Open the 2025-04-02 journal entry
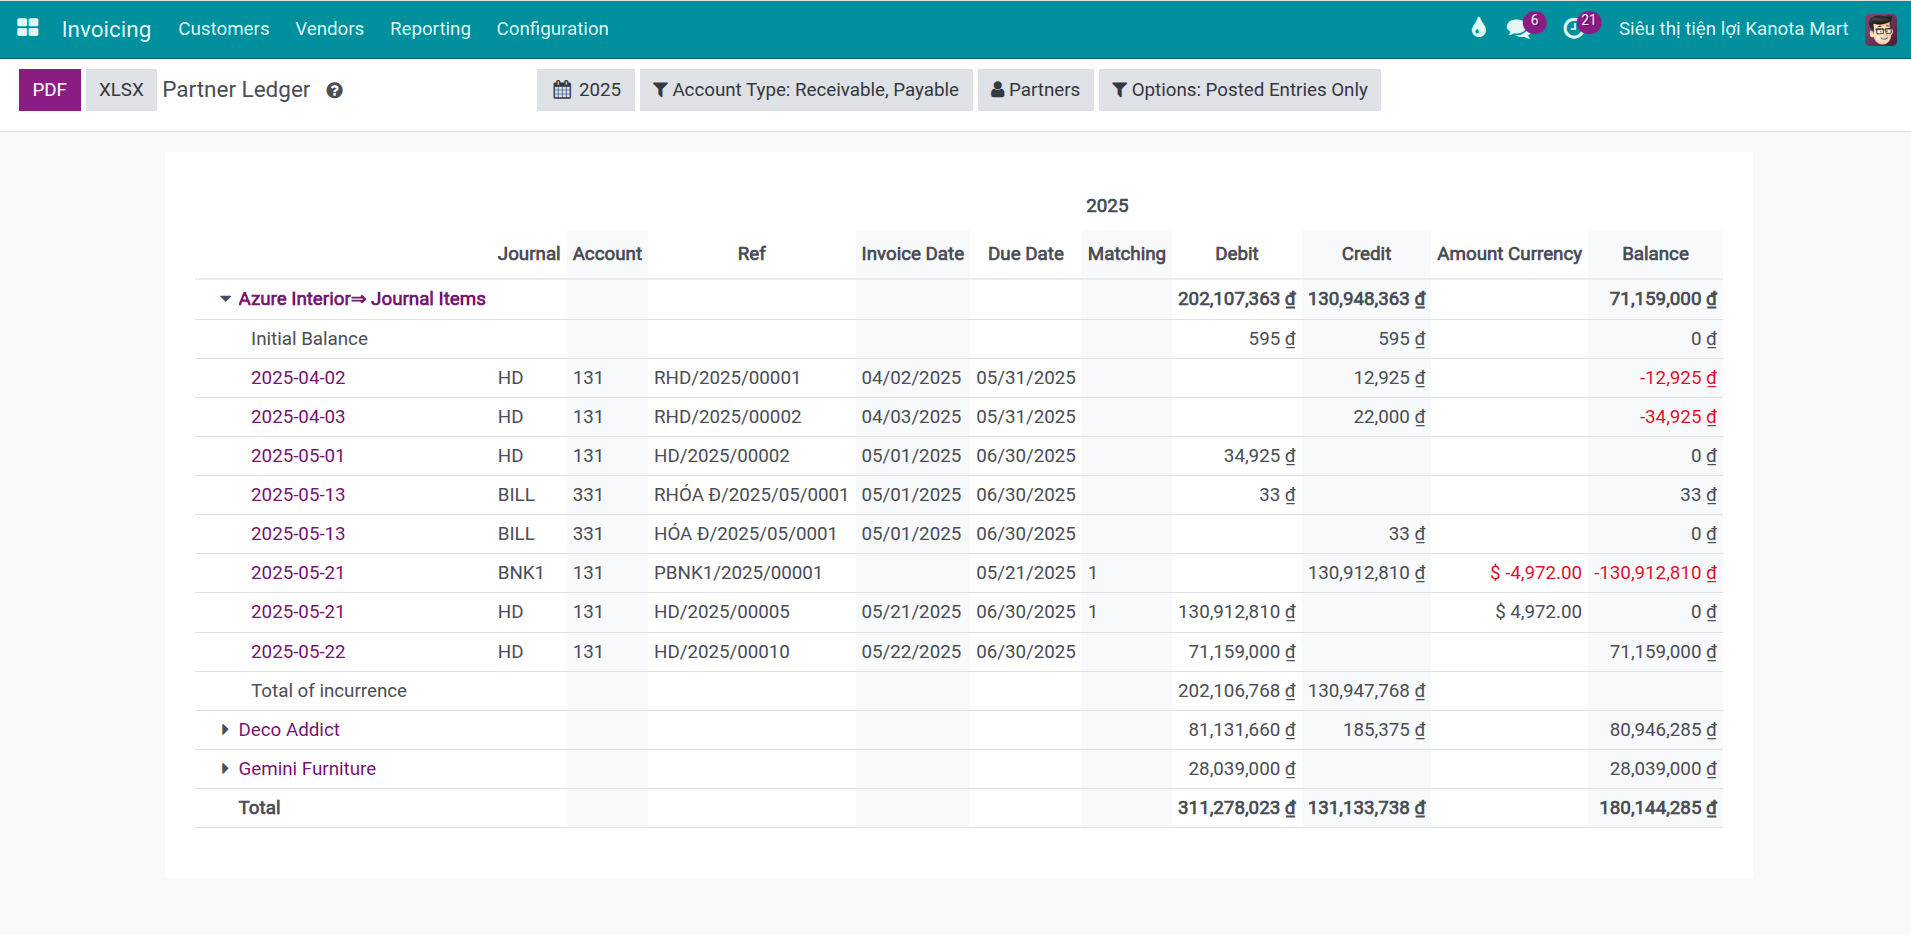1911x935 pixels. click(298, 378)
